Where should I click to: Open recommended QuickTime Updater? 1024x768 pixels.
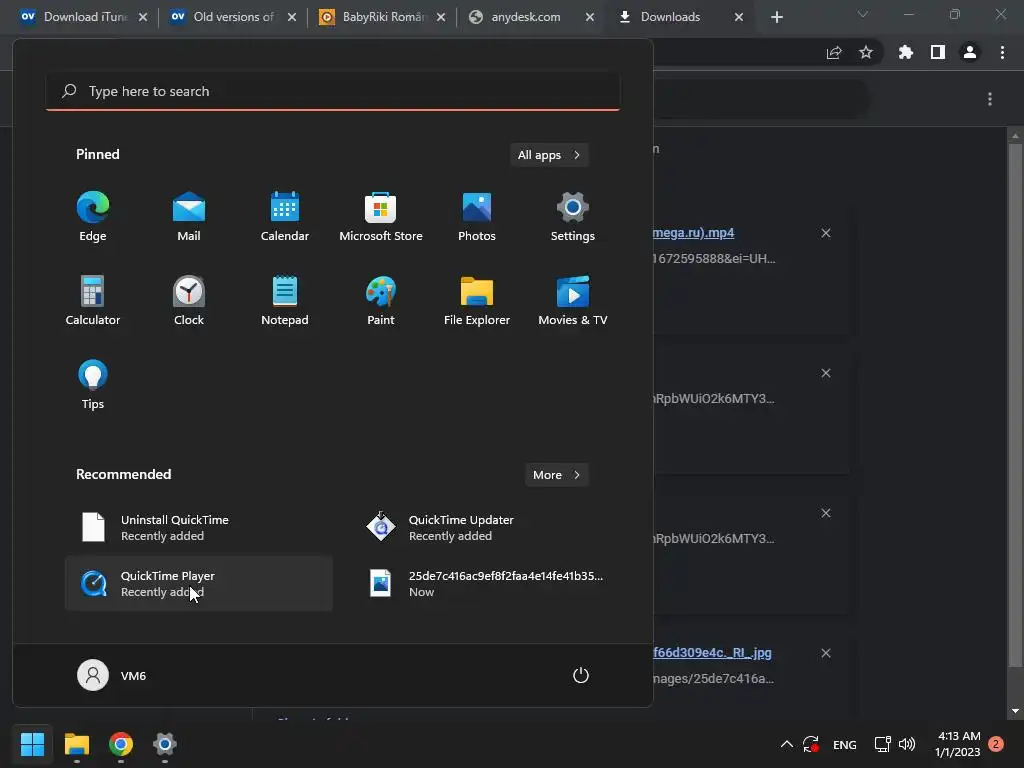click(487, 528)
